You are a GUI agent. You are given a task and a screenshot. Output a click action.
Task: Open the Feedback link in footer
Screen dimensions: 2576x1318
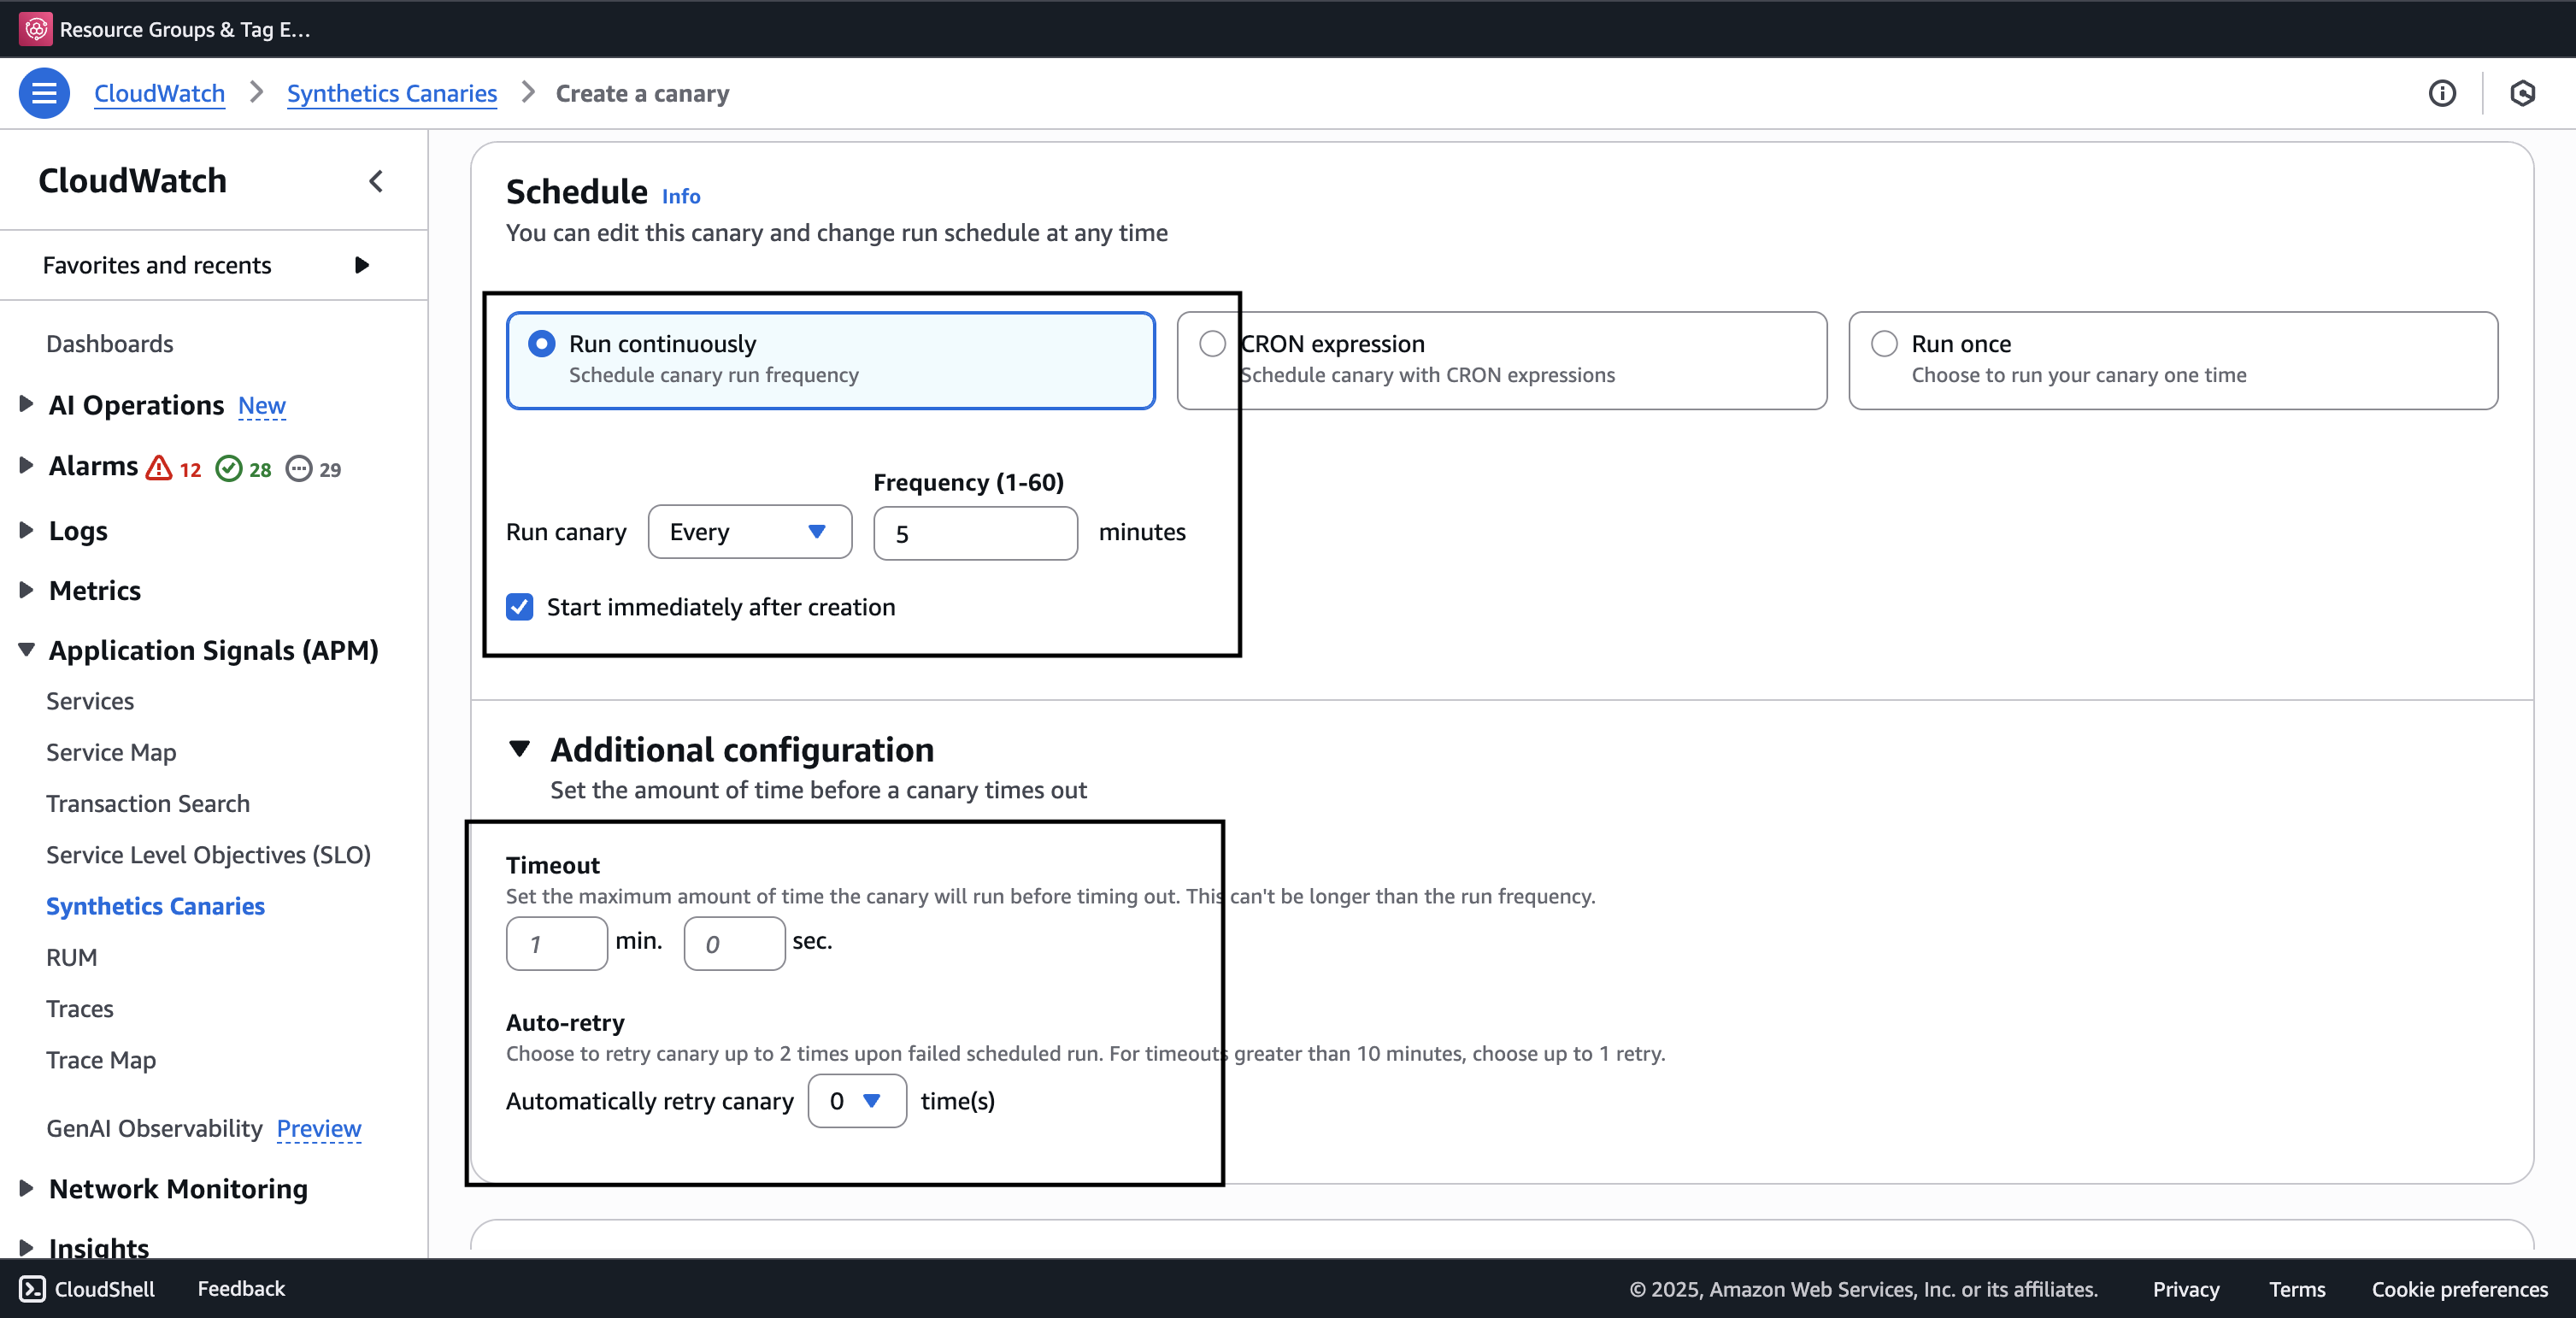click(241, 1289)
